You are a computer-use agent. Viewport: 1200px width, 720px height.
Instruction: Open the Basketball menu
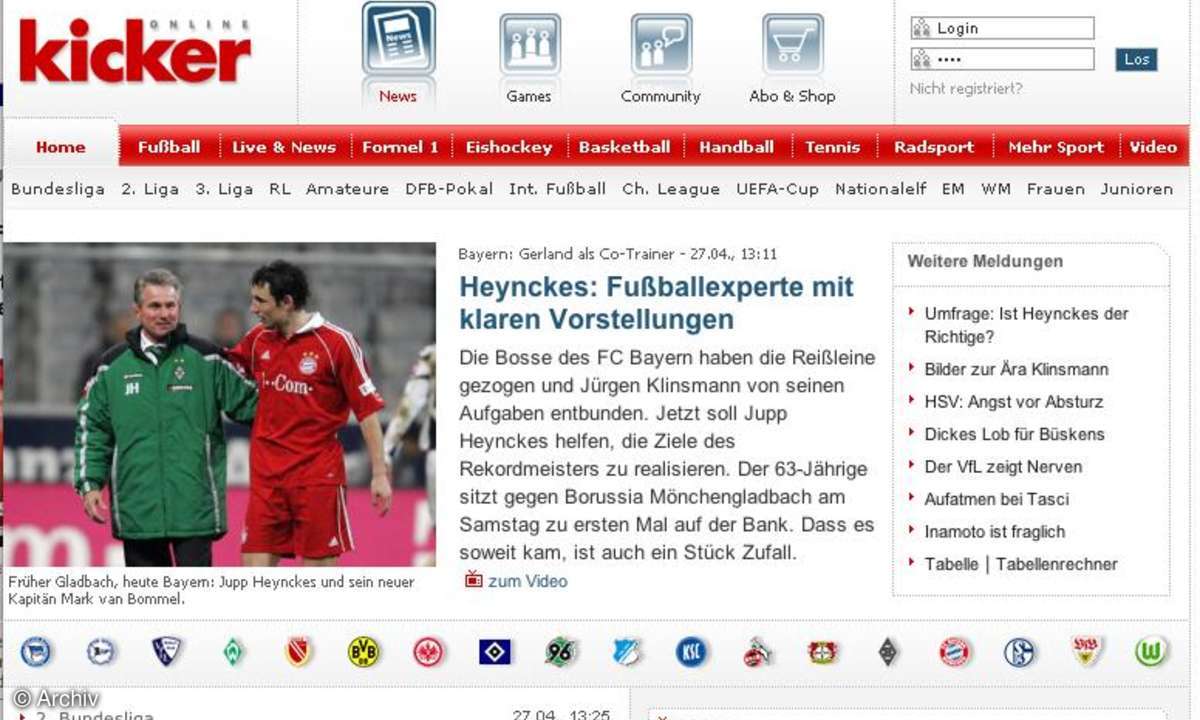pyautogui.click(x=625, y=147)
